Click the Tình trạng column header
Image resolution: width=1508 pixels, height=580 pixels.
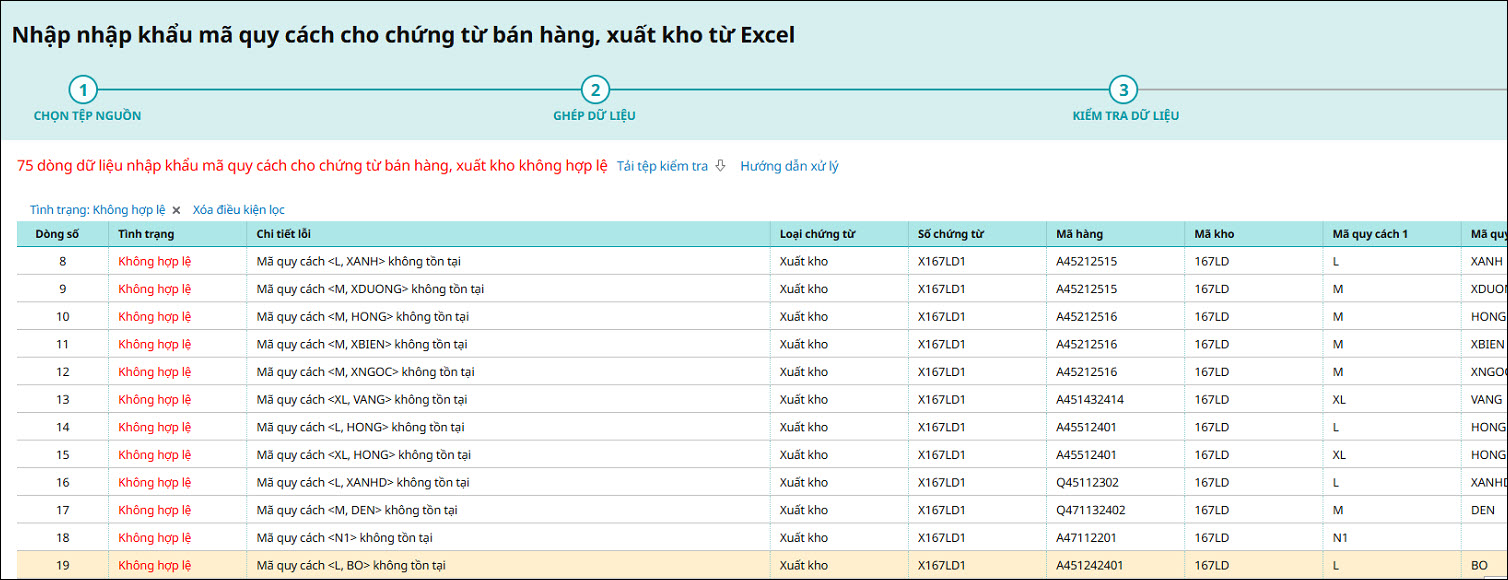(x=146, y=234)
